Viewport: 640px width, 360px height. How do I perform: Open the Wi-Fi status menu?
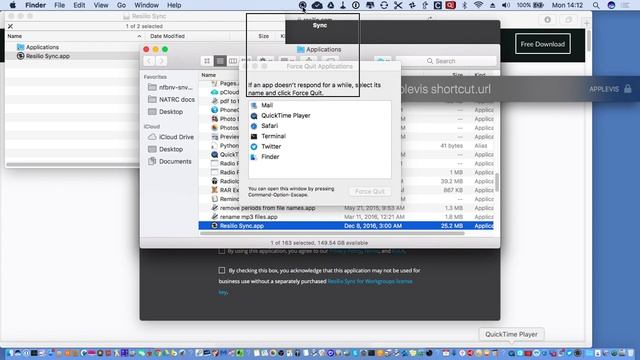(478, 5)
